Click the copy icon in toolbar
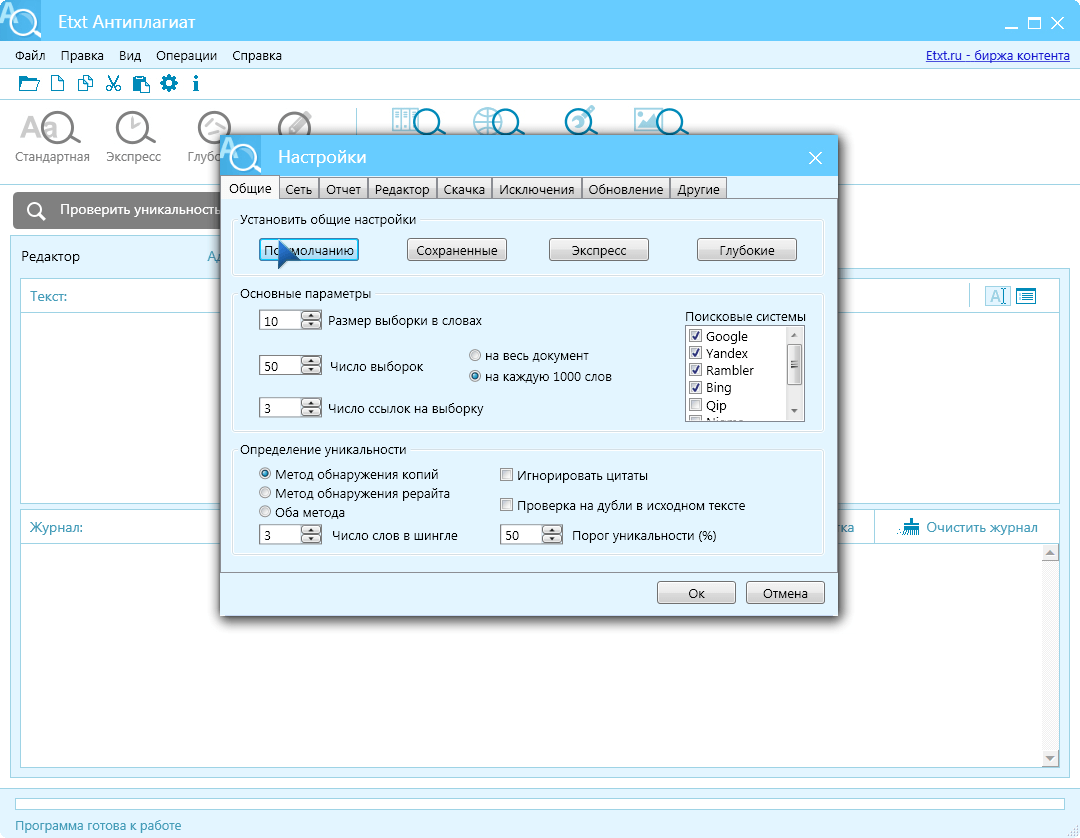This screenshot has width=1080, height=838. pyautogui.click(x=85, y=84)
